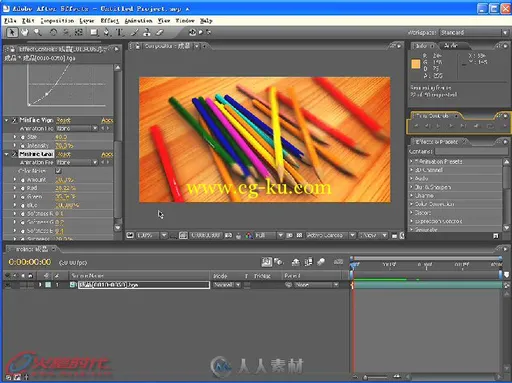The width and height of the screenshot is (512, 383).
Task: Click the new bin icon in Effects & Presets
Action: click(x=496, y=236)
